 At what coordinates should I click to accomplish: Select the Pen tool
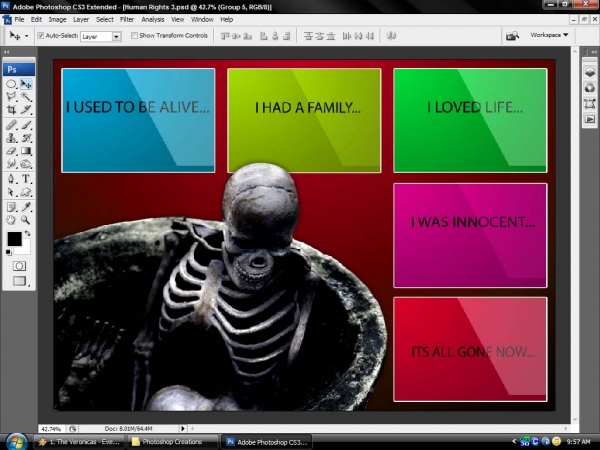pos(11,179)
